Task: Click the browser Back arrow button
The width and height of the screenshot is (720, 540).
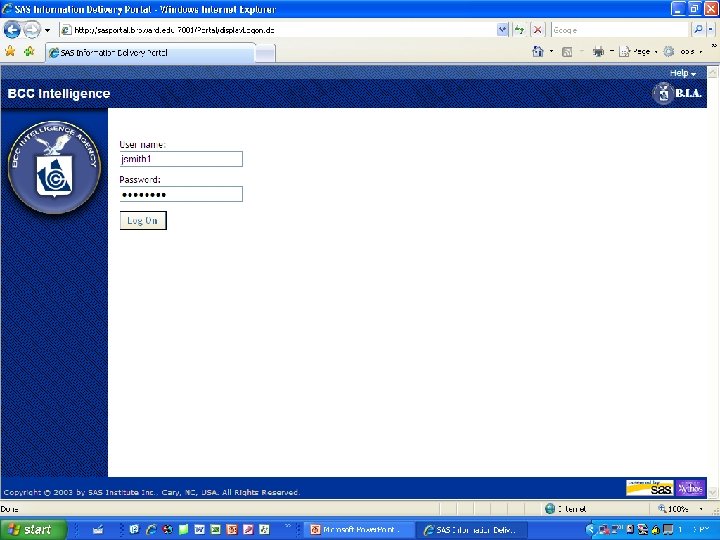Action: 12,30
